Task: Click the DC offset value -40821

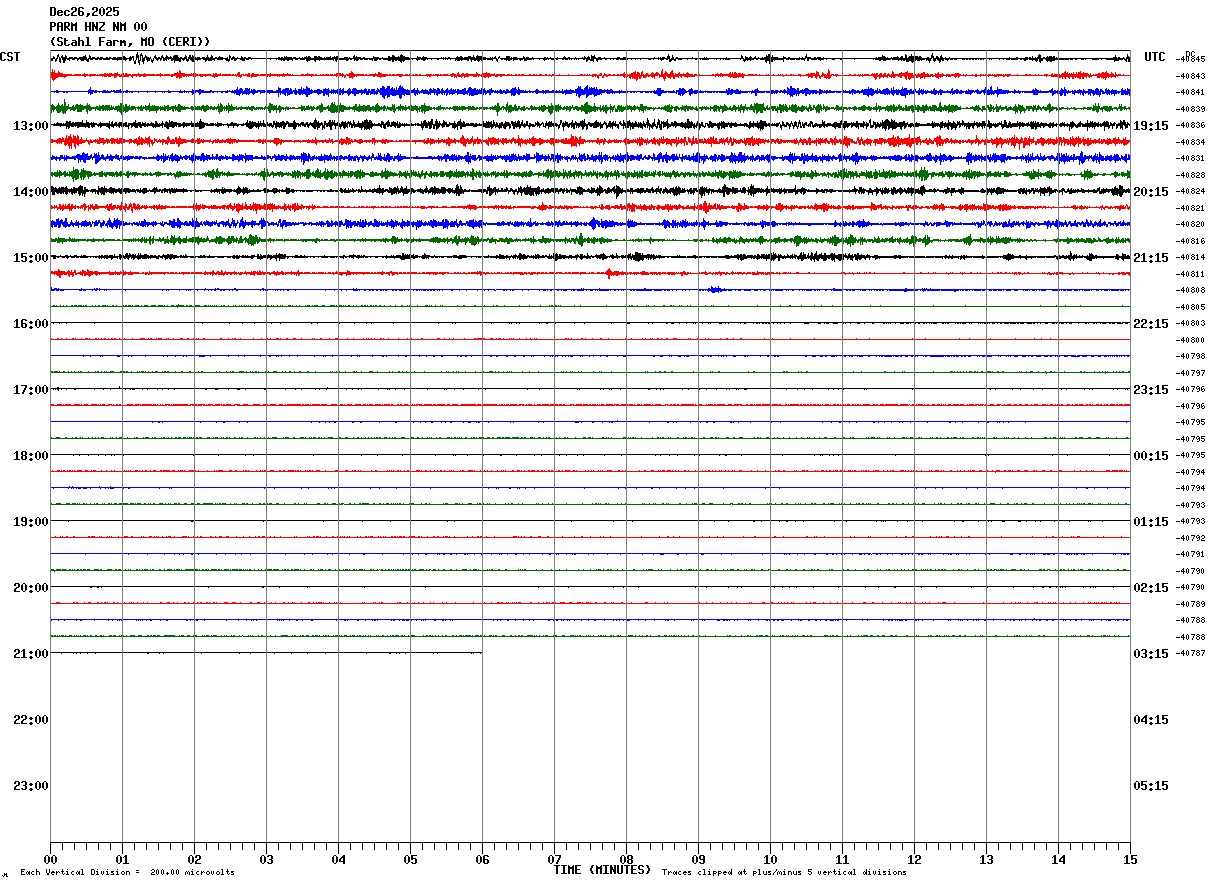Action: [x=1190, y=208]
